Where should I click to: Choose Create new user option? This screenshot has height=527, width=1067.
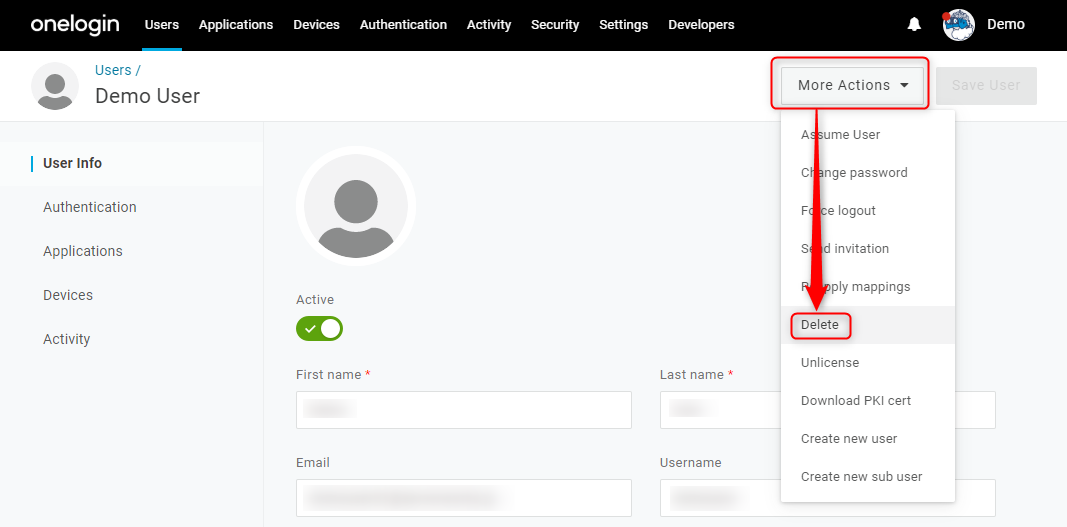[x=868, y=439]
